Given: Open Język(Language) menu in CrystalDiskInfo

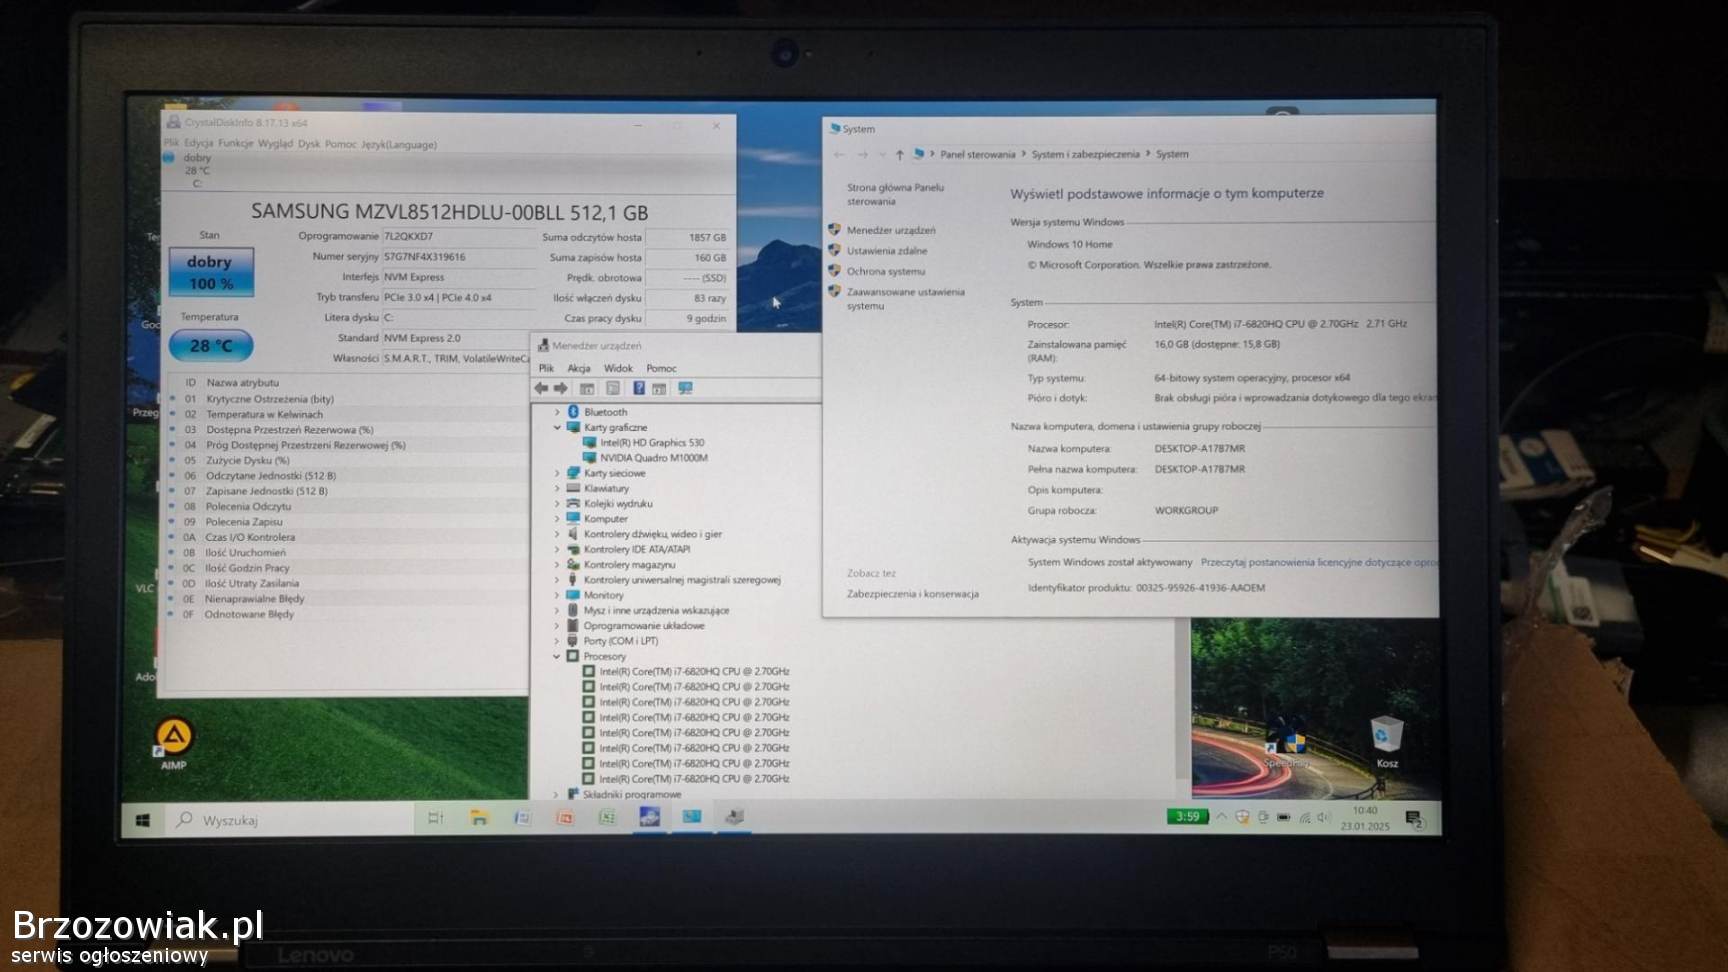Looking at the screenshot, I should point(399,144).
